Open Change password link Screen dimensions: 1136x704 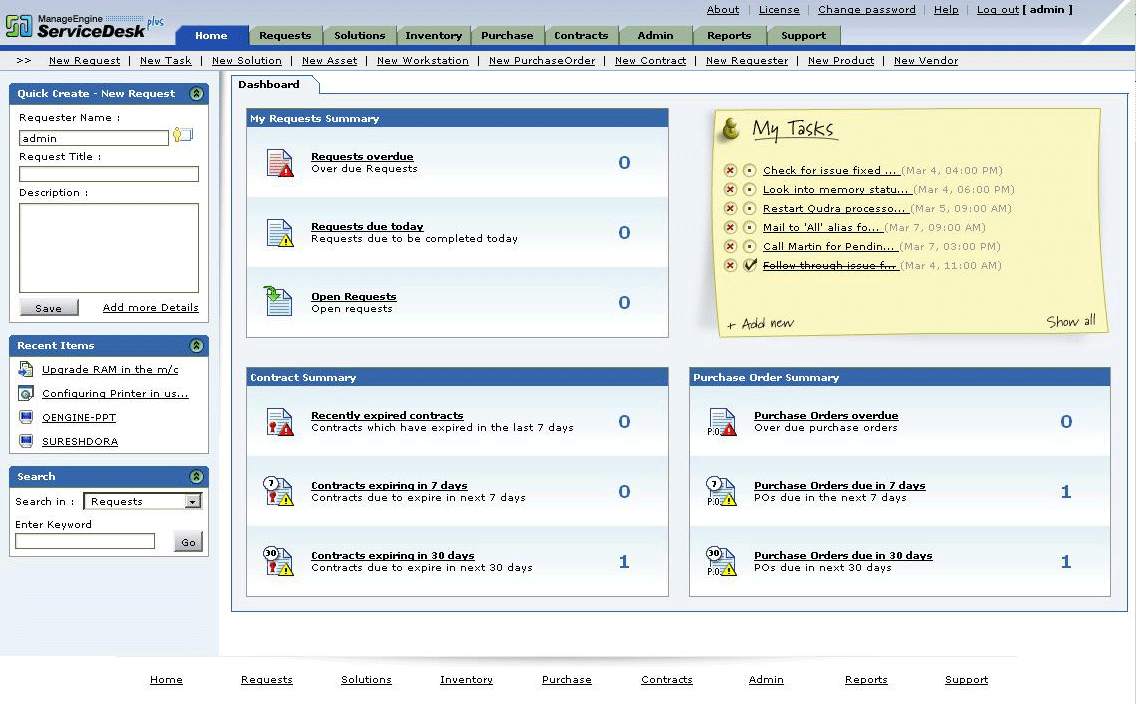click(x=866, y=9)
